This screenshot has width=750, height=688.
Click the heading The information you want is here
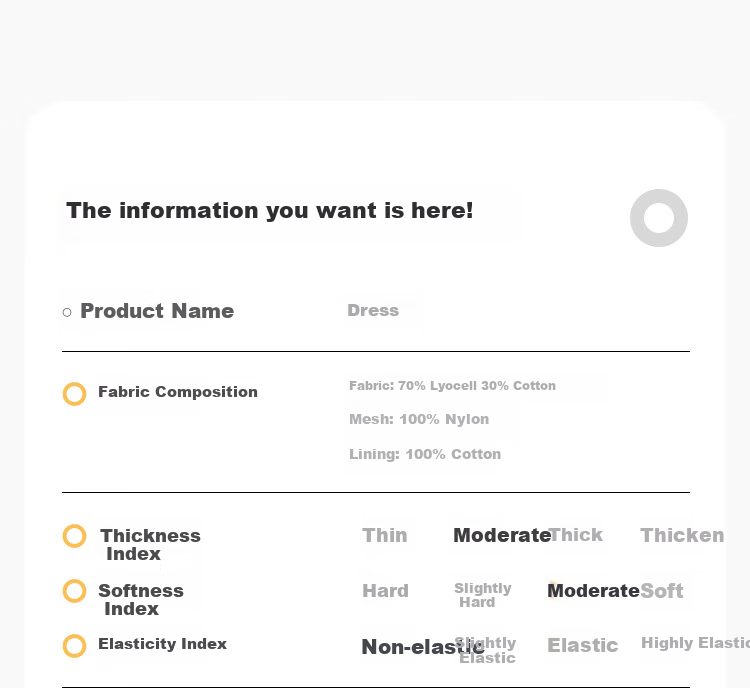(x=270, y=211)
